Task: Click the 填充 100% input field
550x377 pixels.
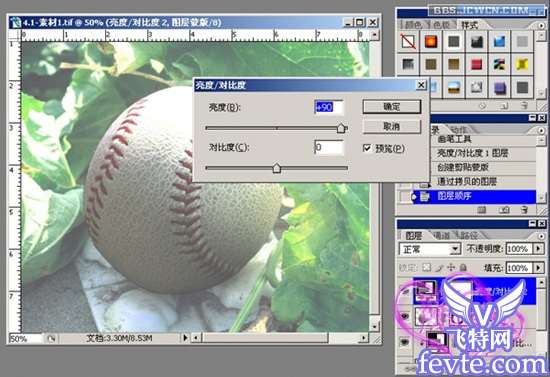Action: [x=519, y=268]
